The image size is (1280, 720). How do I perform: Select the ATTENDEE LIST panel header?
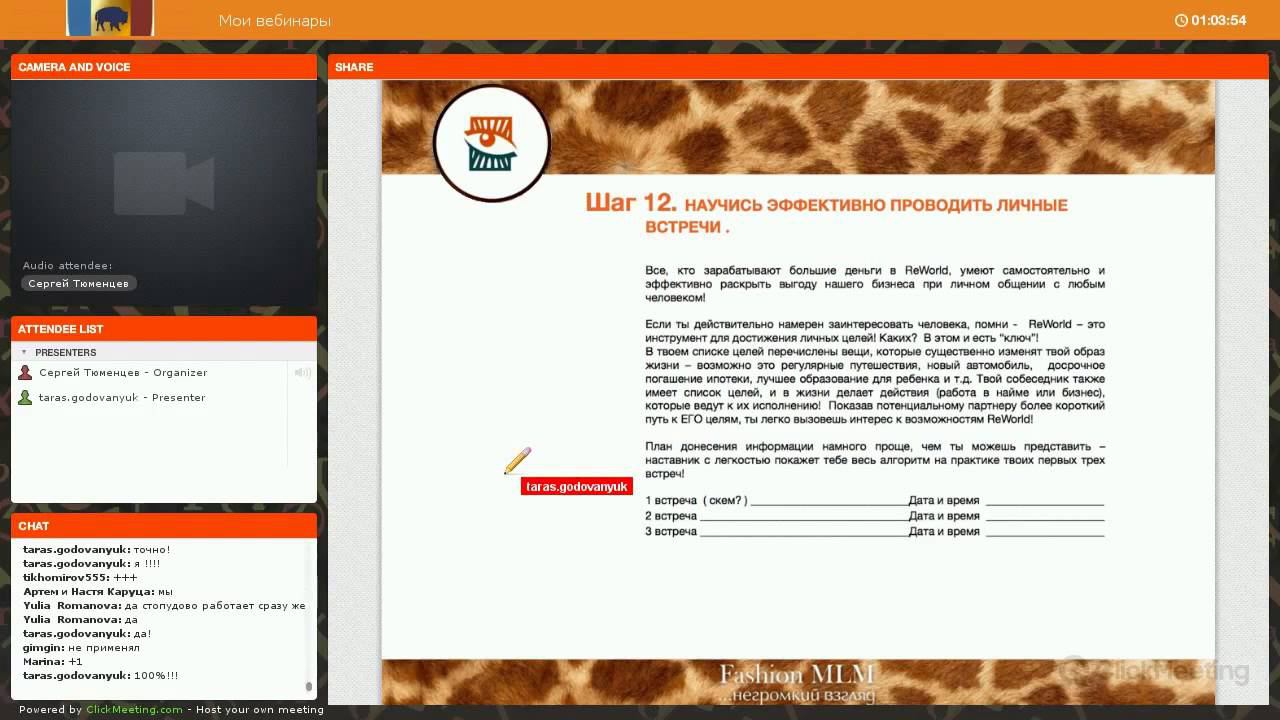tap(164, 329)
